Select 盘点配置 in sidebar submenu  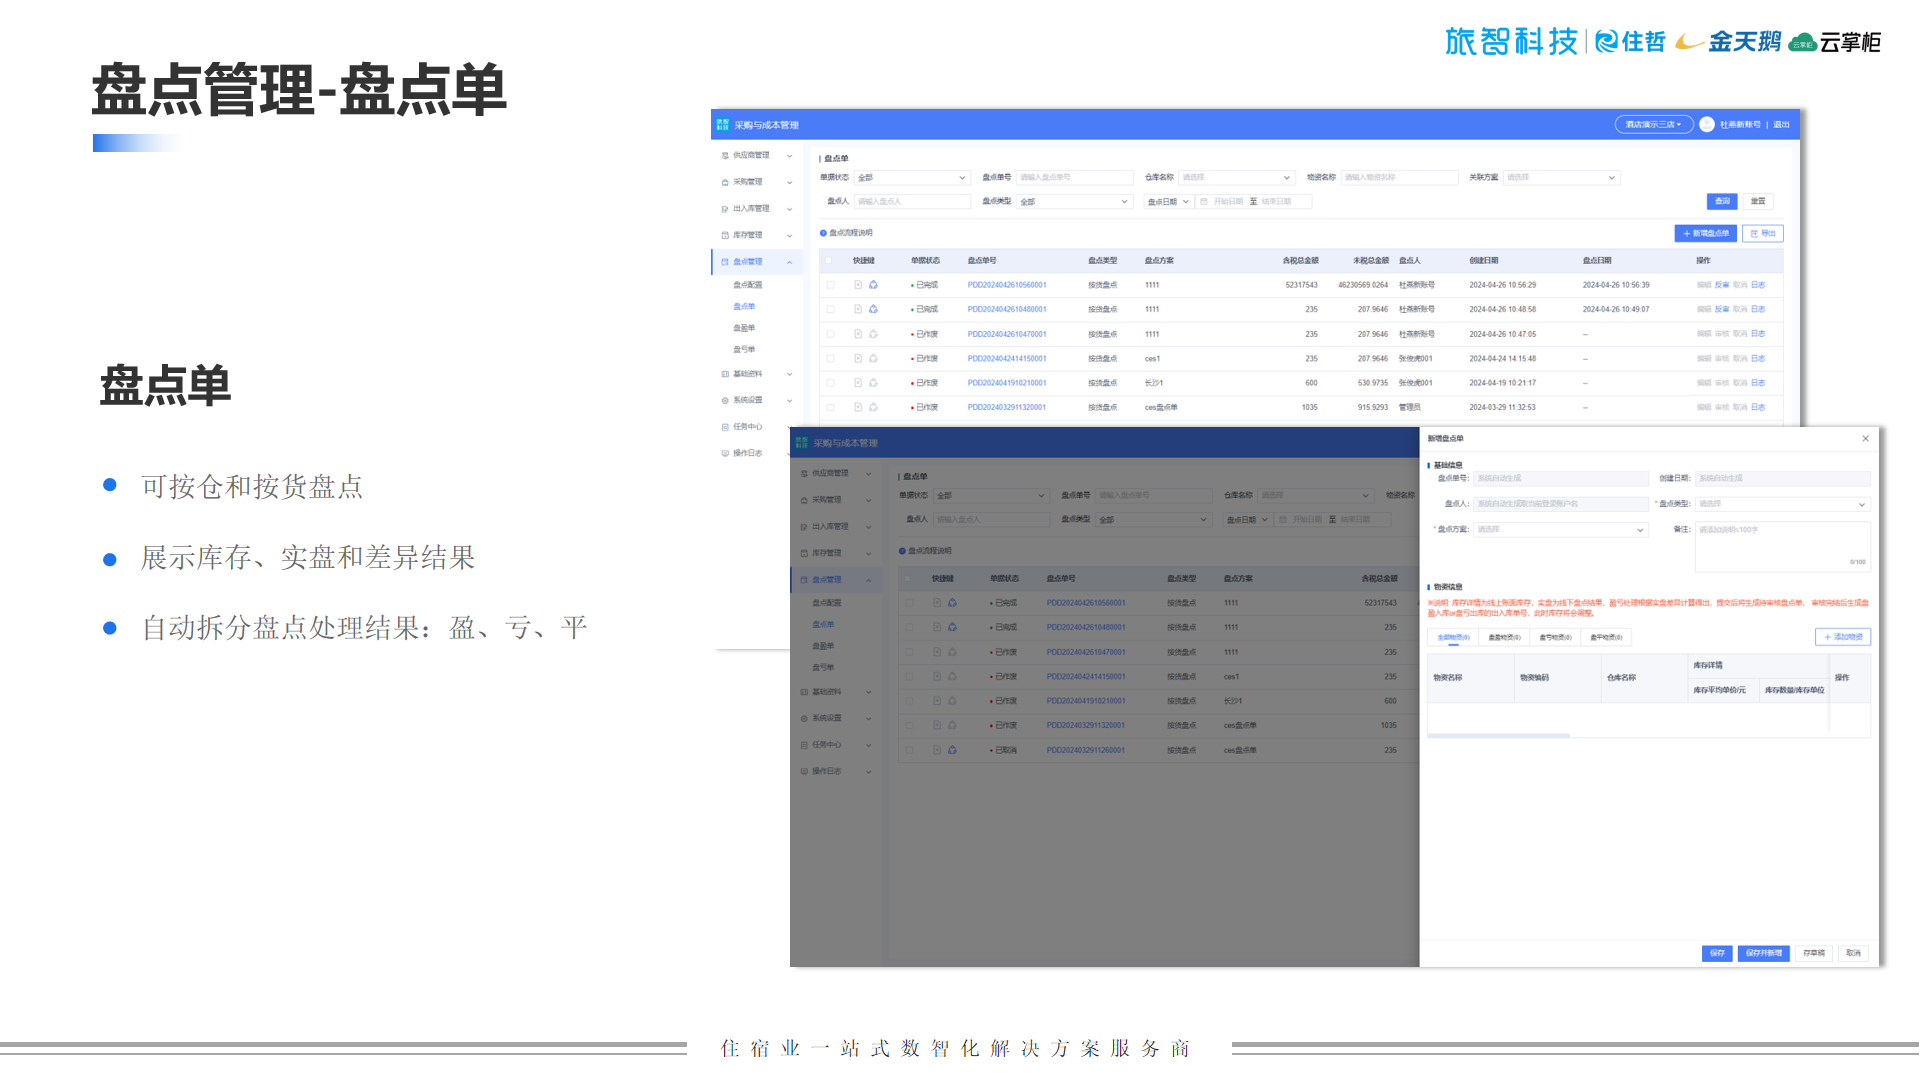(747, 285)
